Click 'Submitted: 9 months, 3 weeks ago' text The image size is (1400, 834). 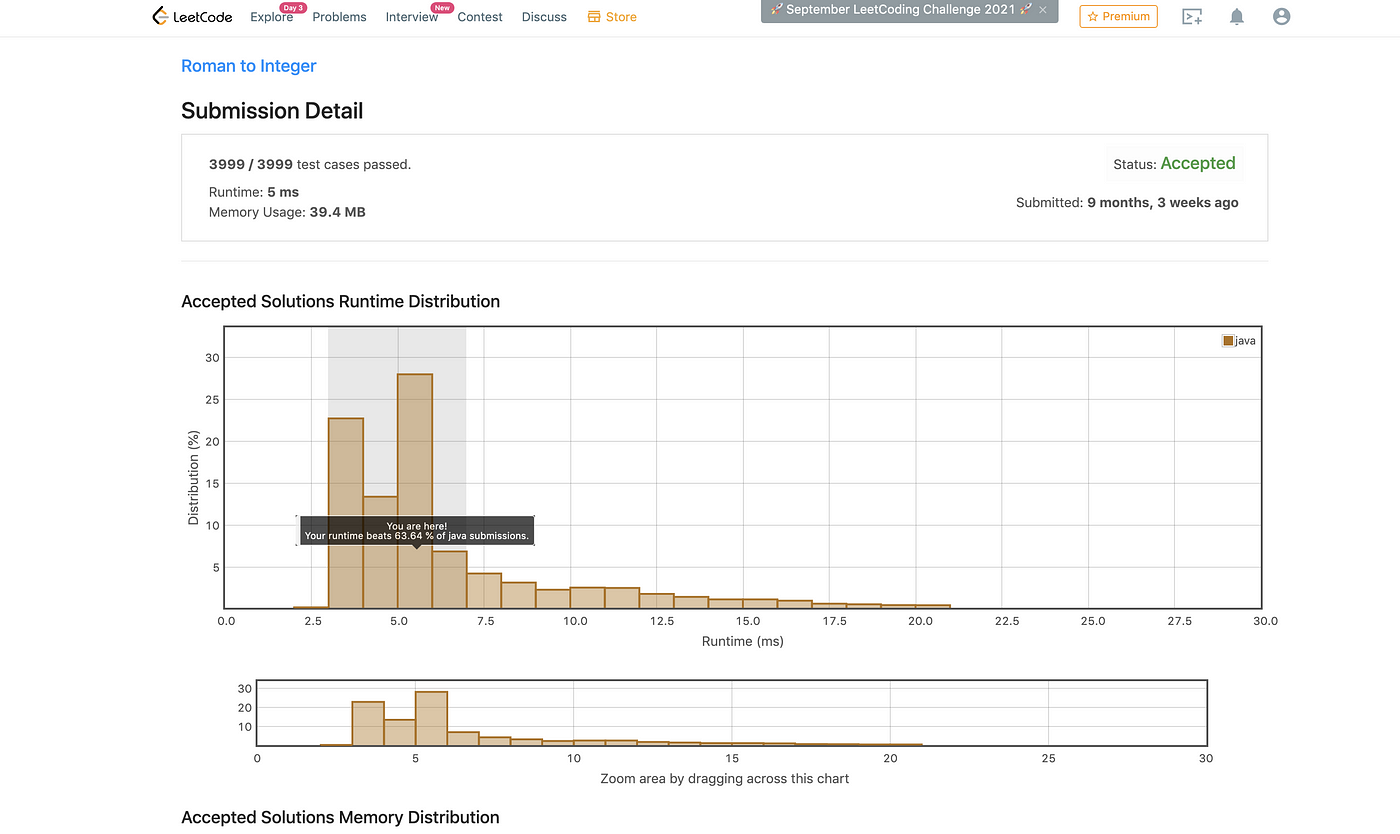pos(1127,202)
